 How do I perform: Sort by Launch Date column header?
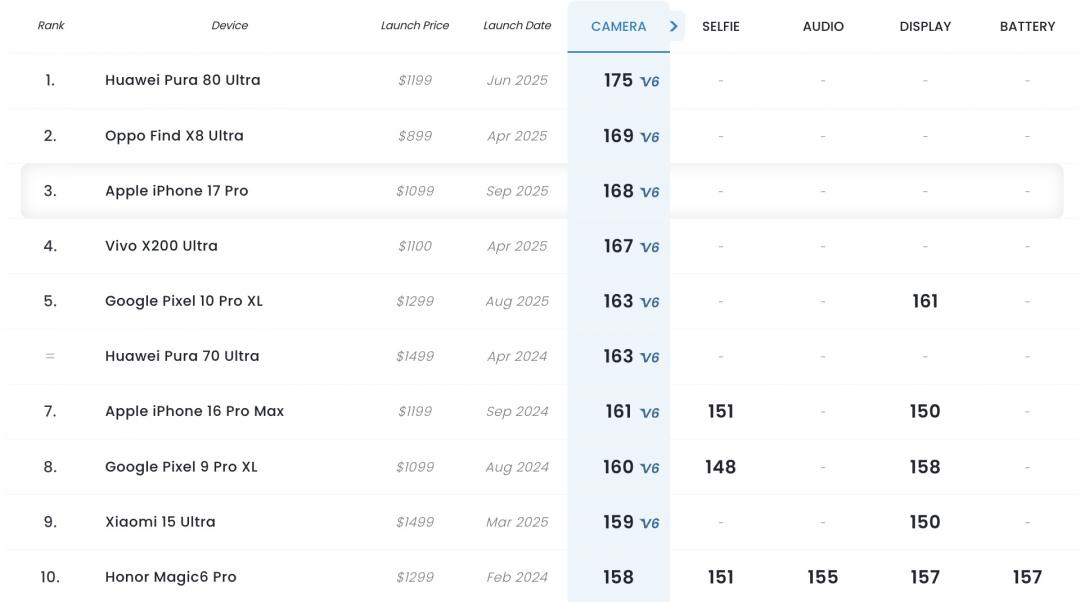[x=517, y=26]
